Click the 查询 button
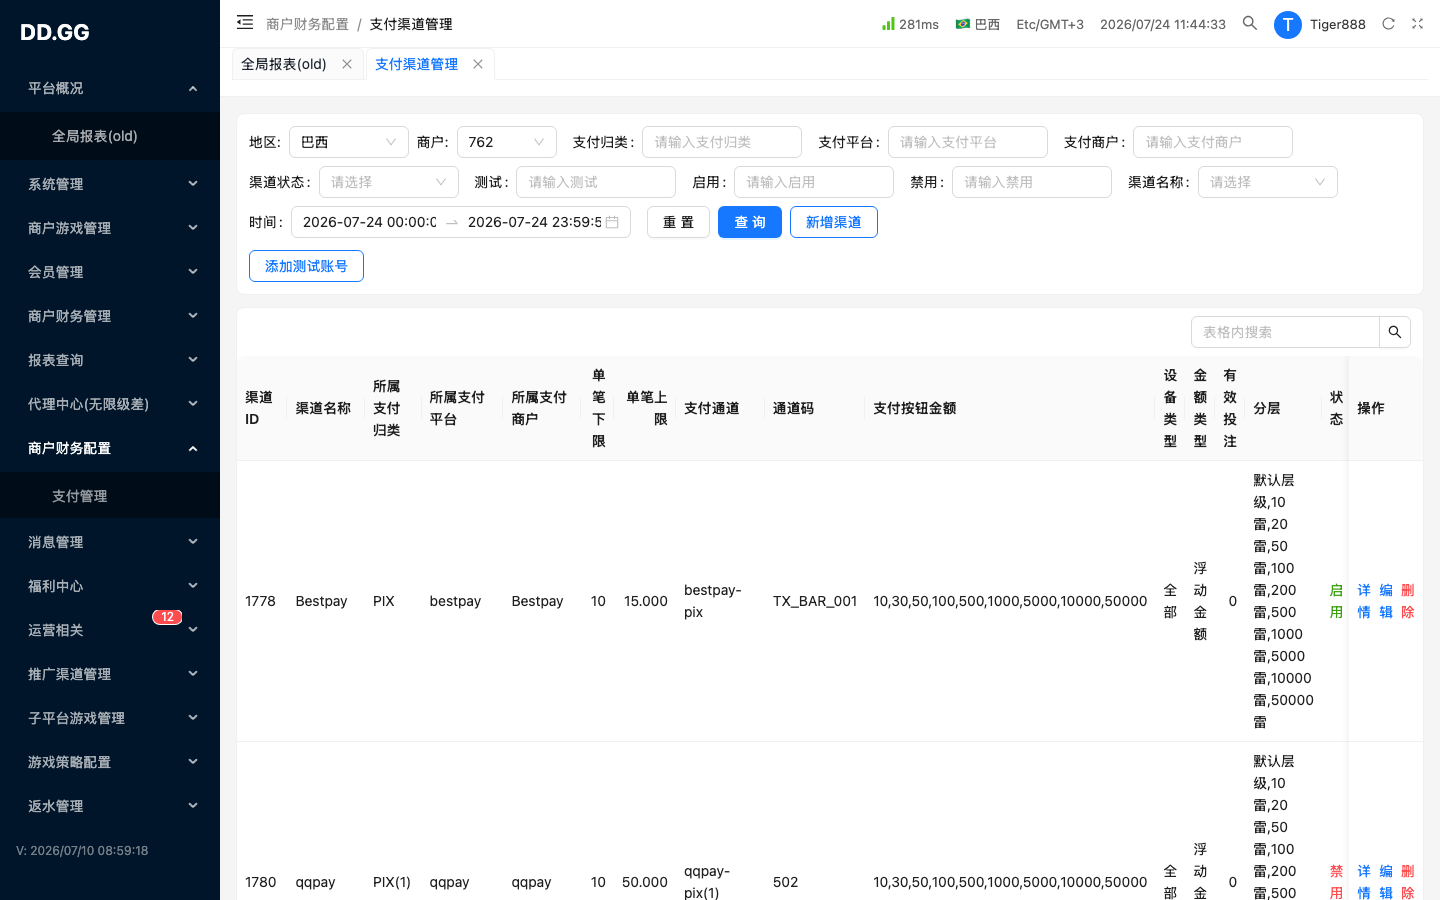This screenshot has height=900, width=1440. (x=750, y=222)
